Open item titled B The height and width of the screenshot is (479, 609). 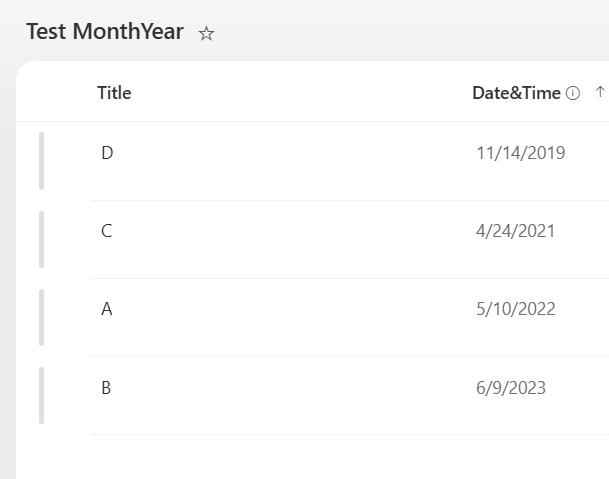point(106,388)
